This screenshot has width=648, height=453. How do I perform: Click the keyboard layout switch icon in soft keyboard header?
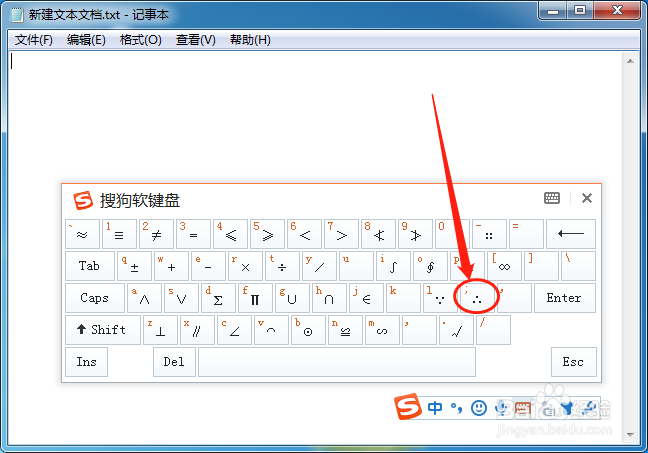click(552, 198)
